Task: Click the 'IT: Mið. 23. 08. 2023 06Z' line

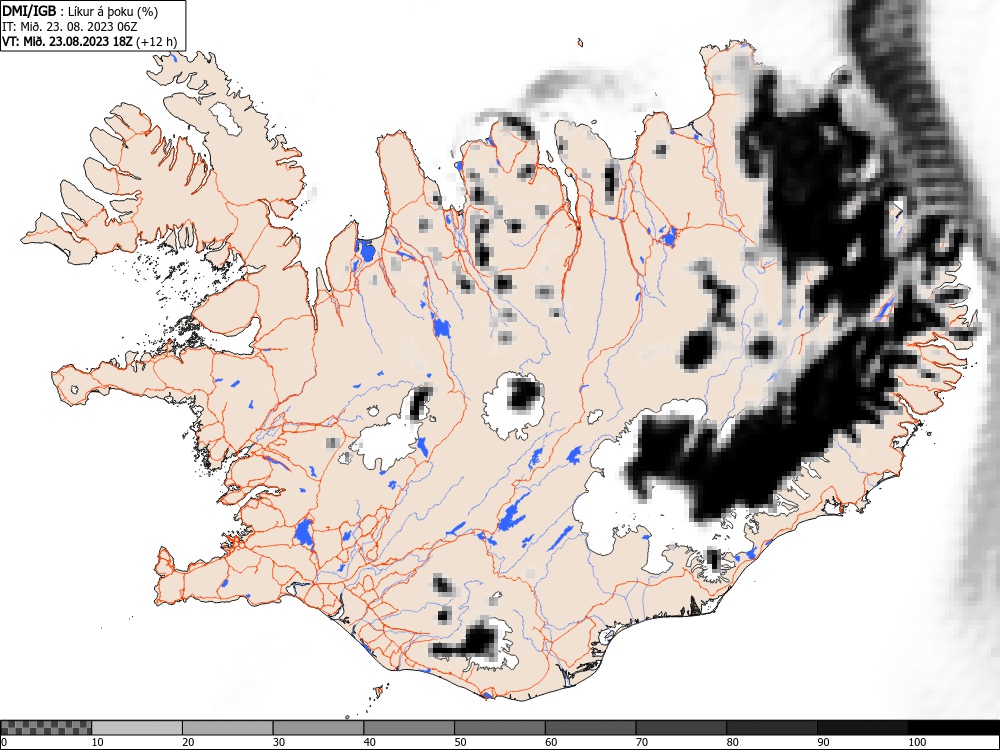Action: (70, 27)
